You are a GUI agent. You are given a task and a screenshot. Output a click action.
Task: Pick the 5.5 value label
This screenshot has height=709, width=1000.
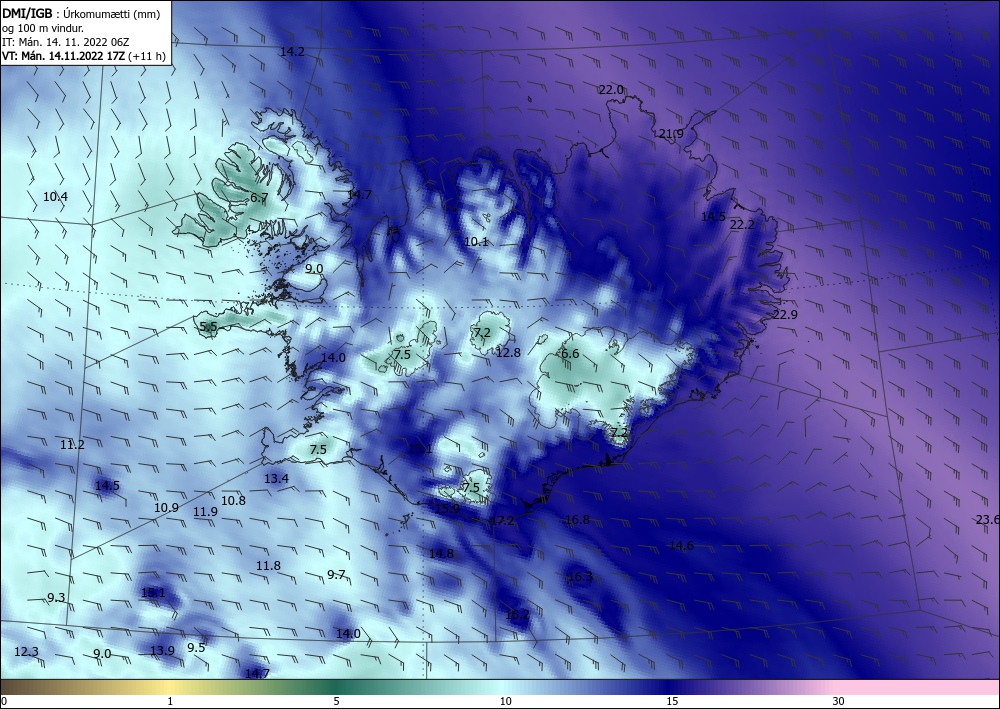pyautogui.click(x=209, y=326)
